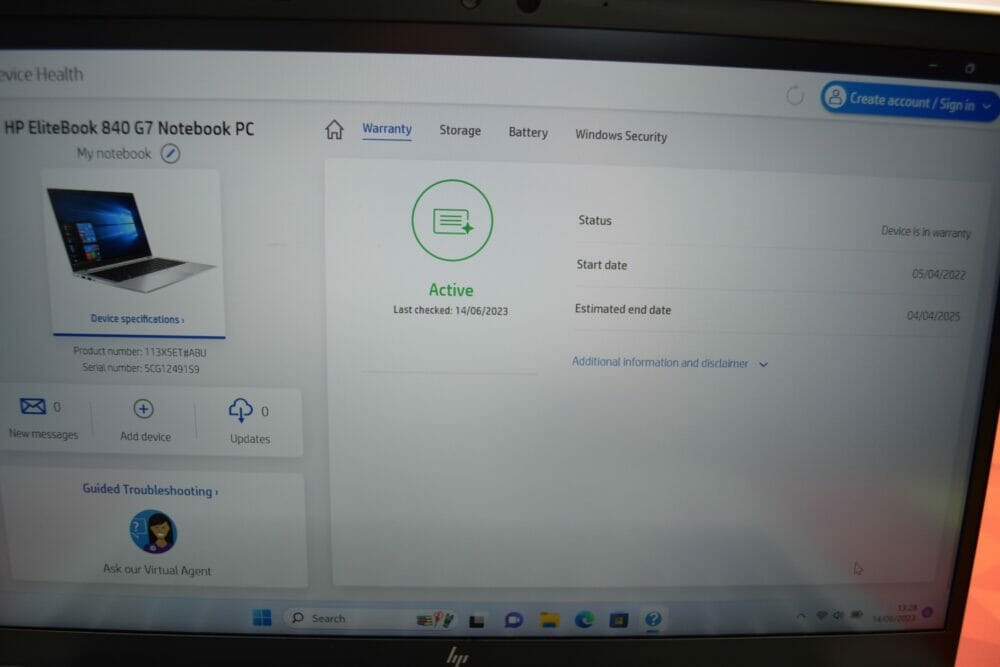Screen dimensions: 1000x667
Task: Click the Add device plus icon
Action: click(x=143, y=409)
